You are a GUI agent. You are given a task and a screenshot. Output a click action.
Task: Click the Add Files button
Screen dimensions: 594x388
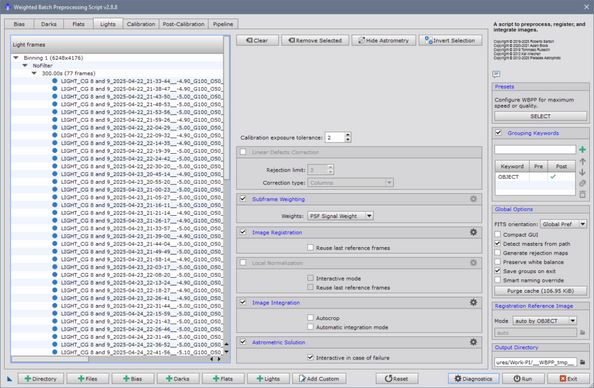pos(88,379)
